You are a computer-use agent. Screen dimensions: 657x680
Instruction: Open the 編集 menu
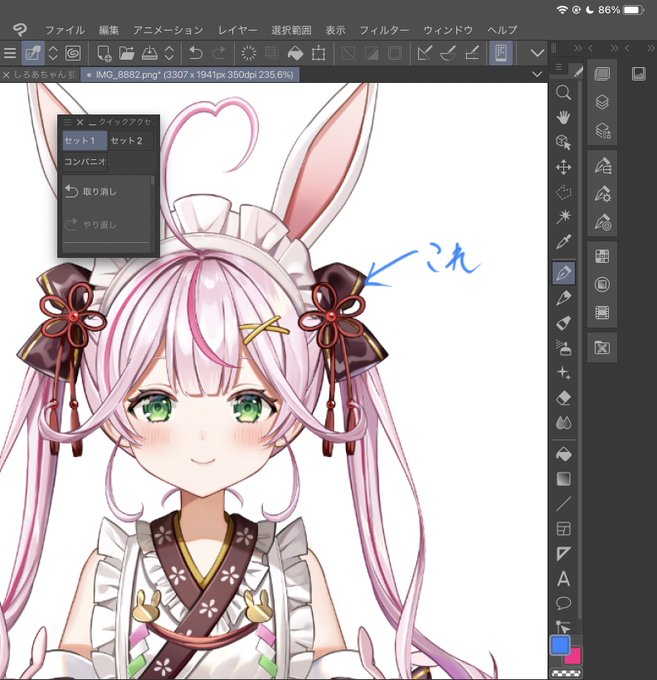[108, 30]
